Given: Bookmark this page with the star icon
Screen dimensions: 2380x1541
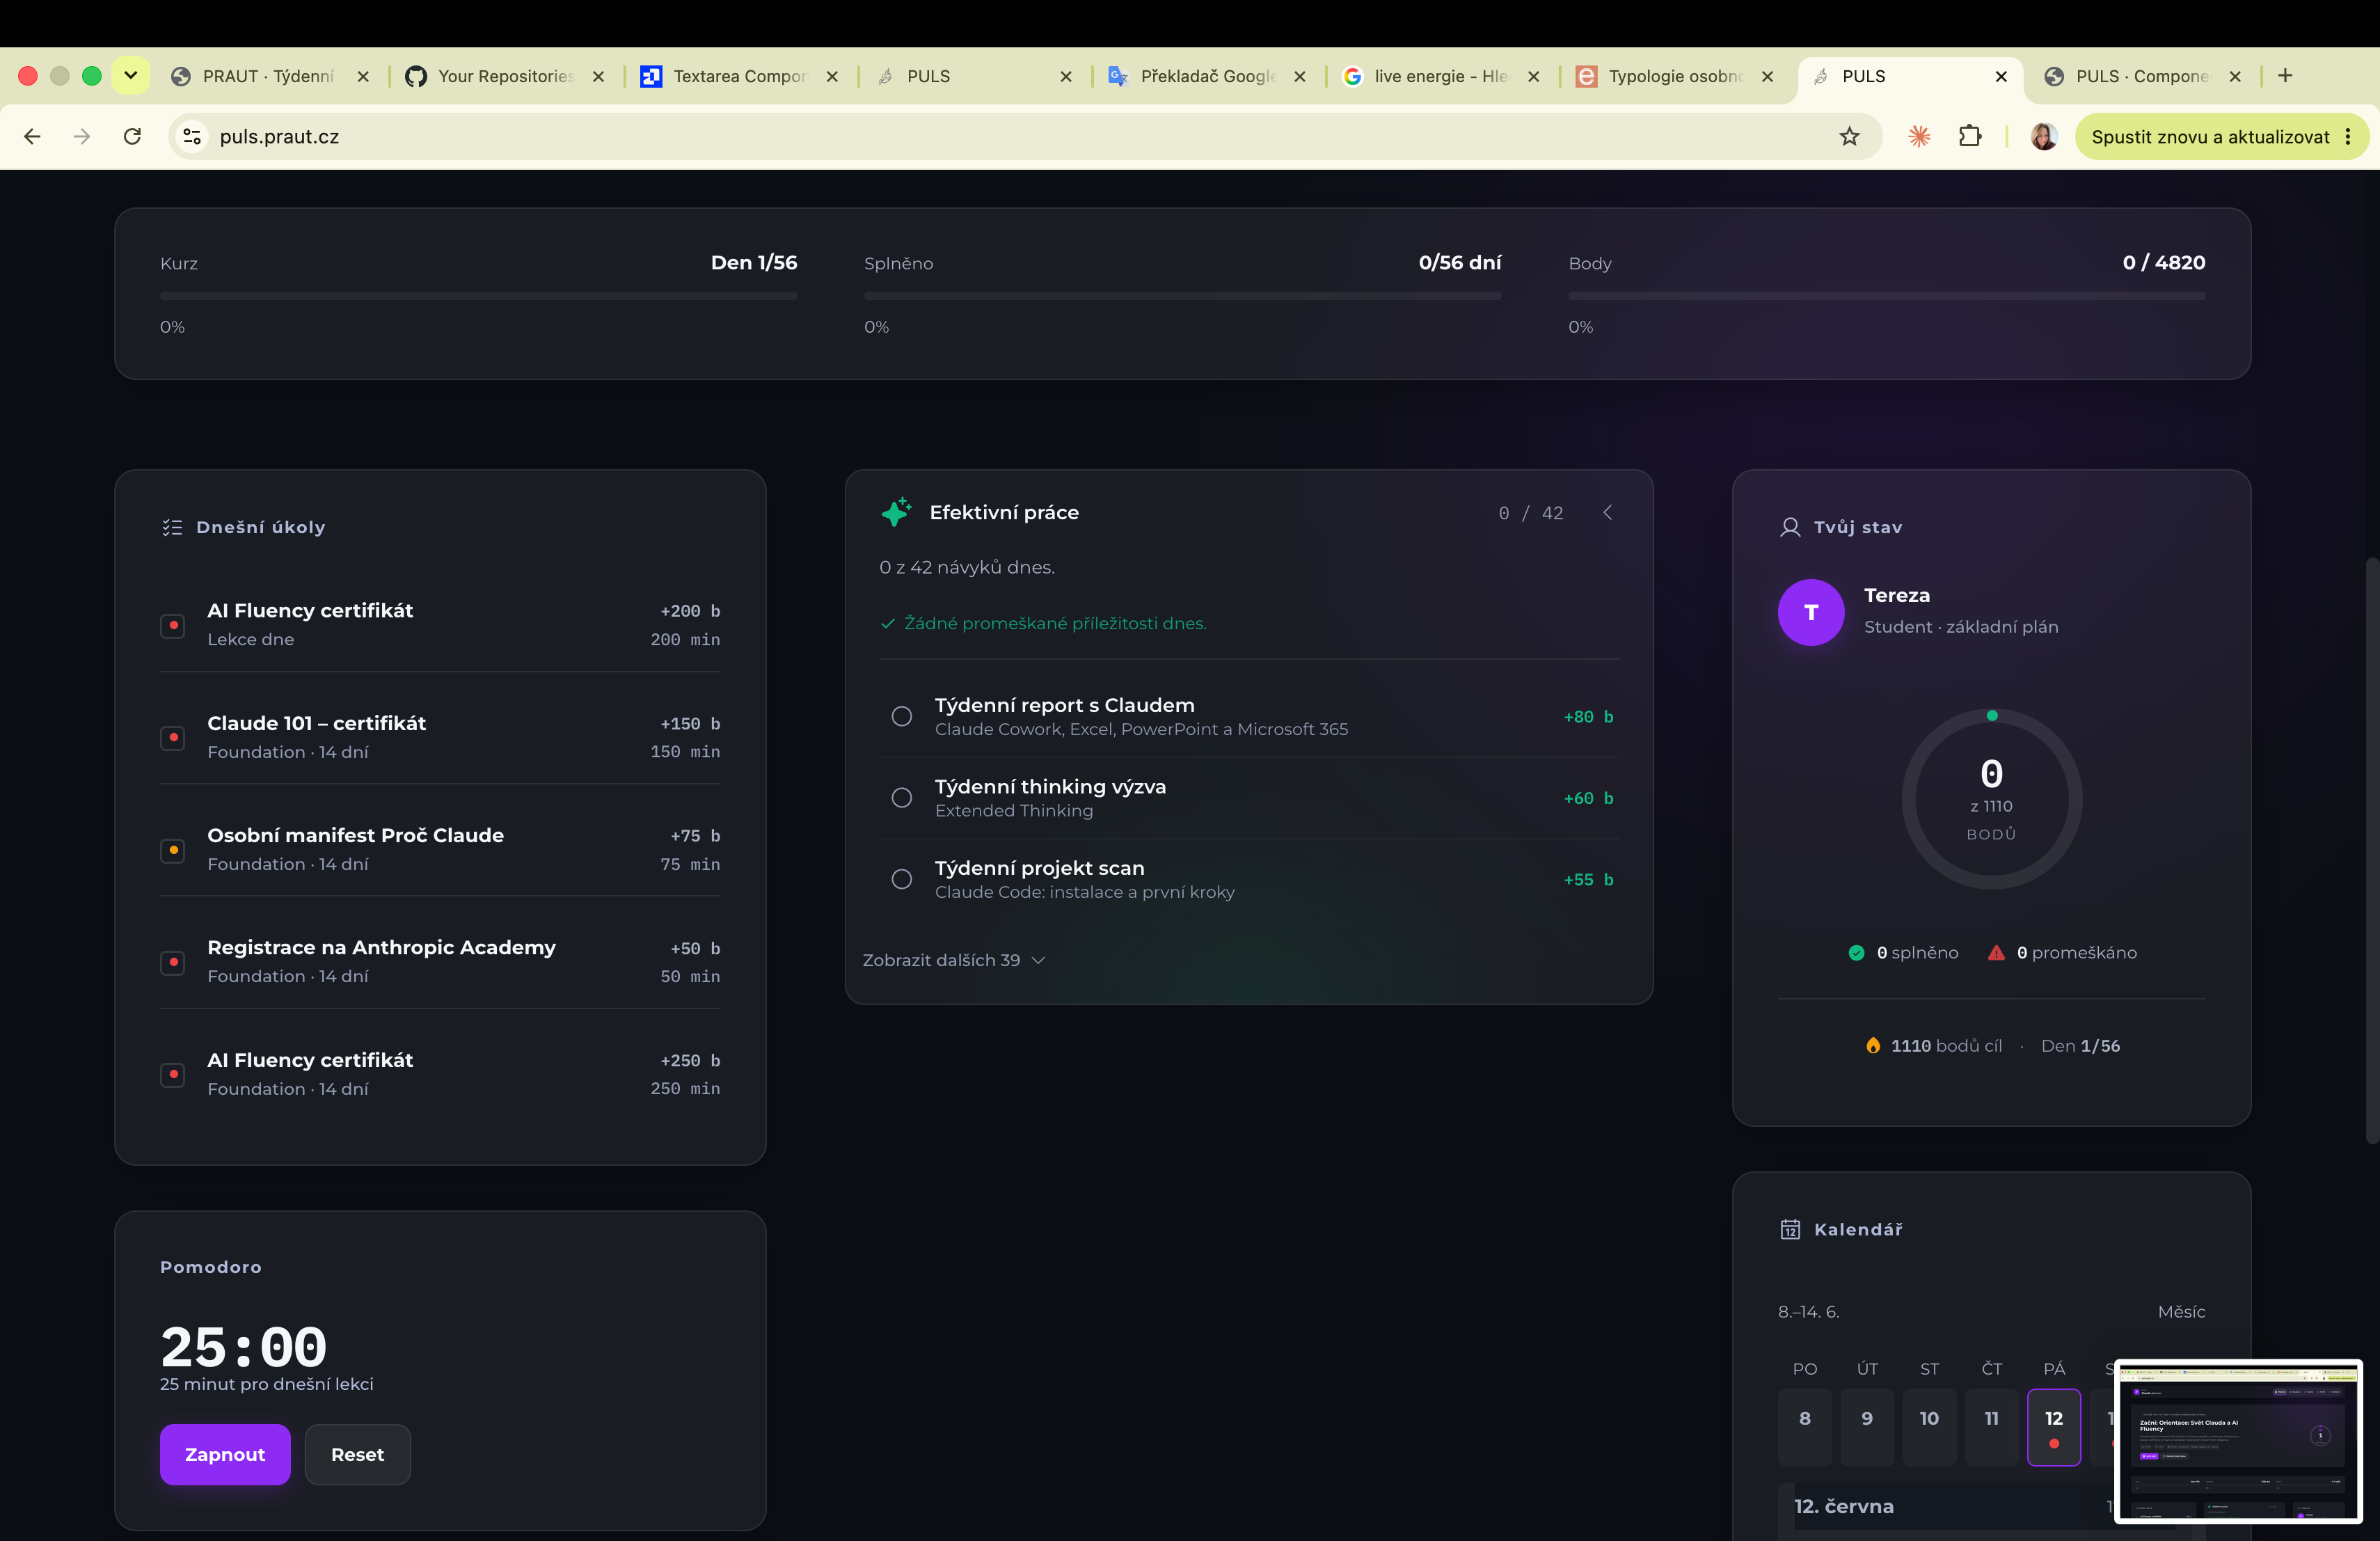Looking at the screenshot, I should pos(1849,137).
